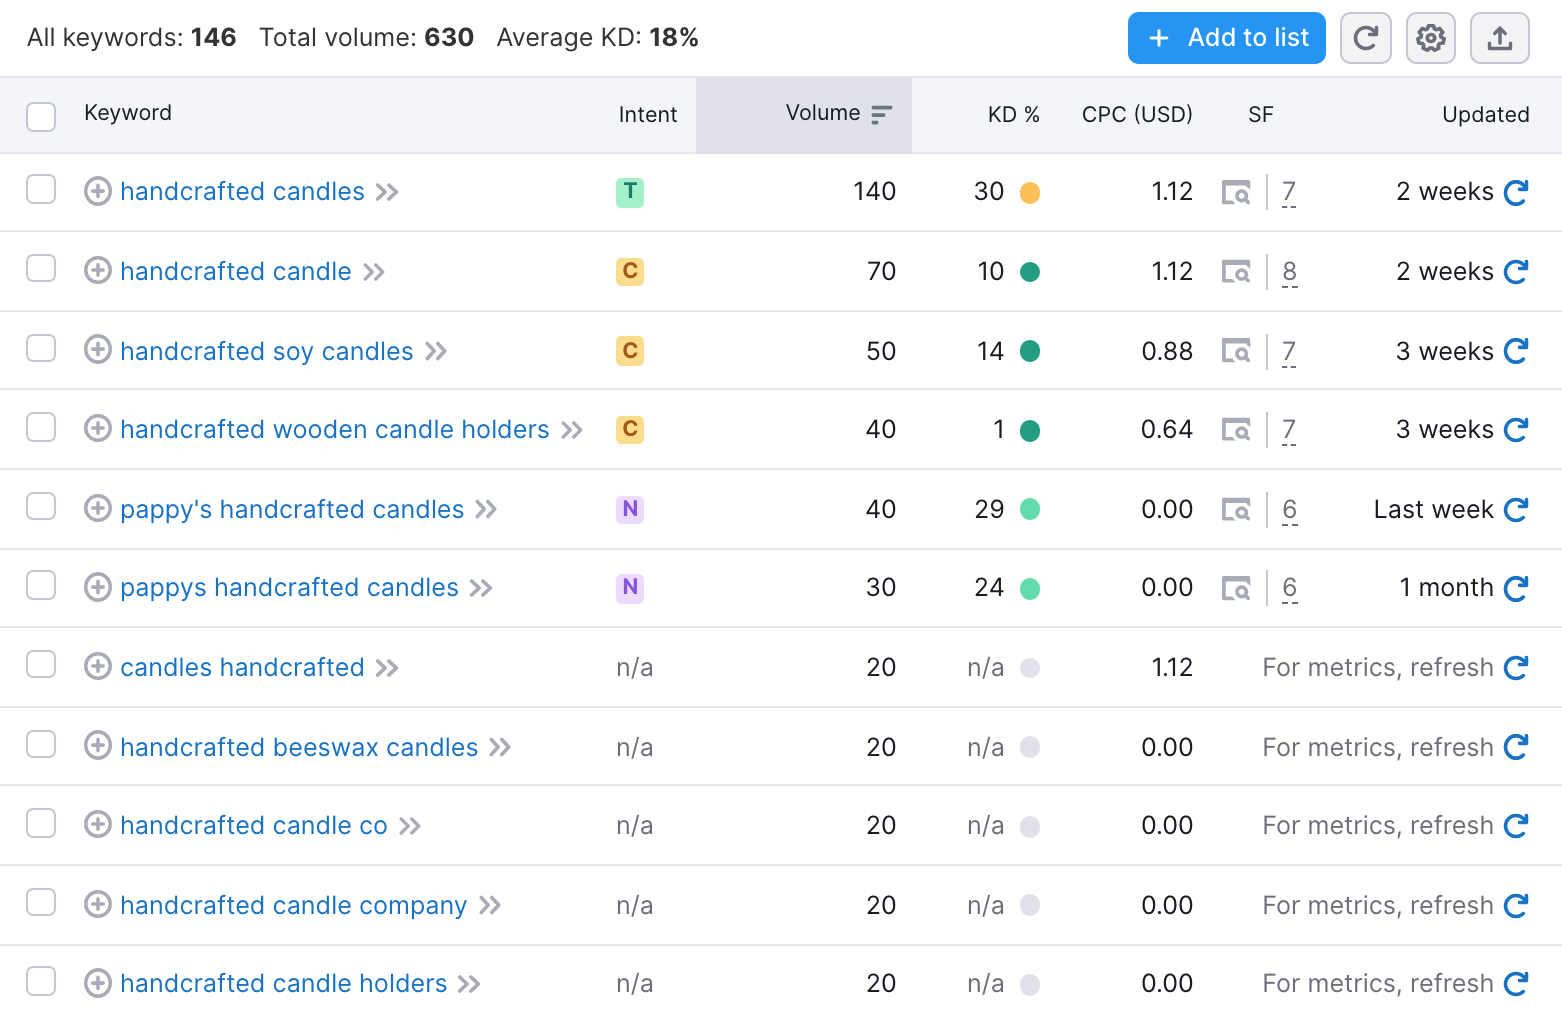Open the SF count link for handcrafted candles

pyautogui.click(x=1289, y=192)
